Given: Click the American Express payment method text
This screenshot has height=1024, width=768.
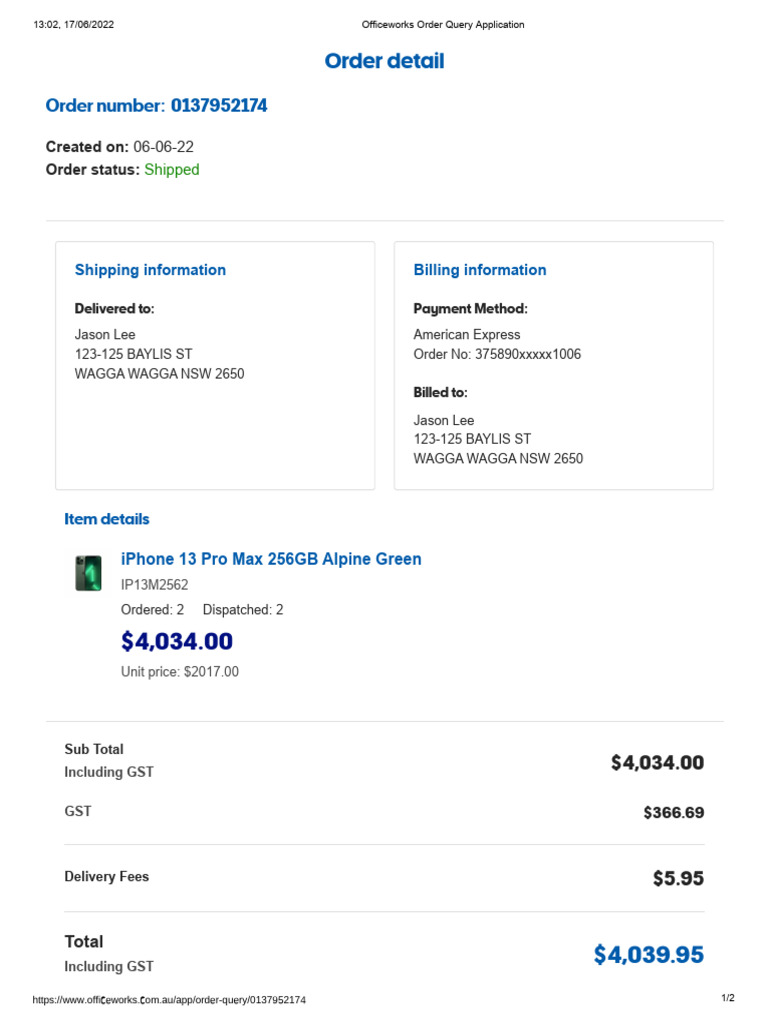Looking at the screenshot, I should (467, 334).
